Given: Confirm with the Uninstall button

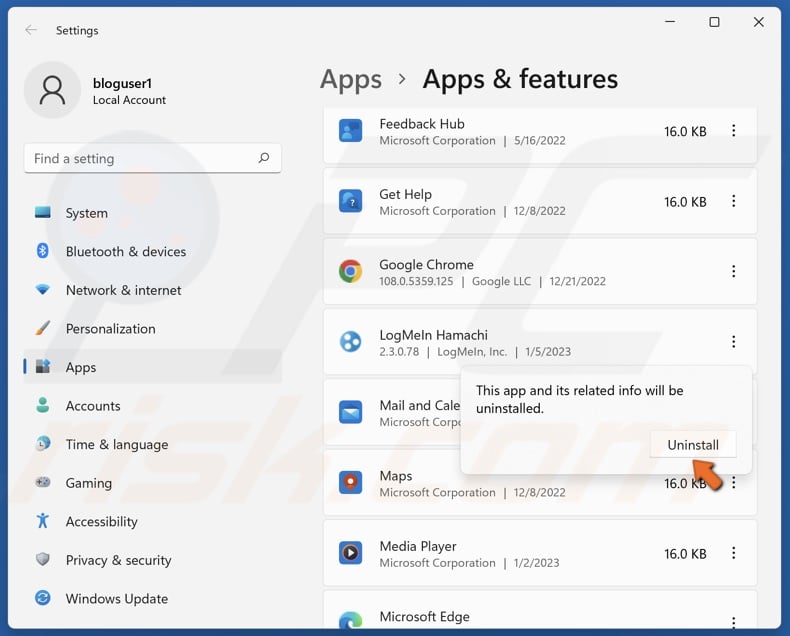Looking at the screenshot, I should point(693,445).
